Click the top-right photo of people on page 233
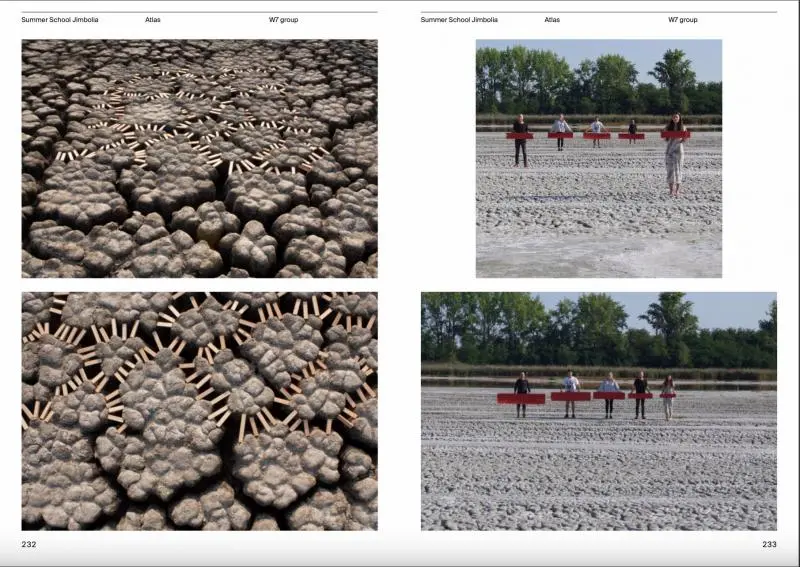The image size is (800, 567). pos(598,158)
